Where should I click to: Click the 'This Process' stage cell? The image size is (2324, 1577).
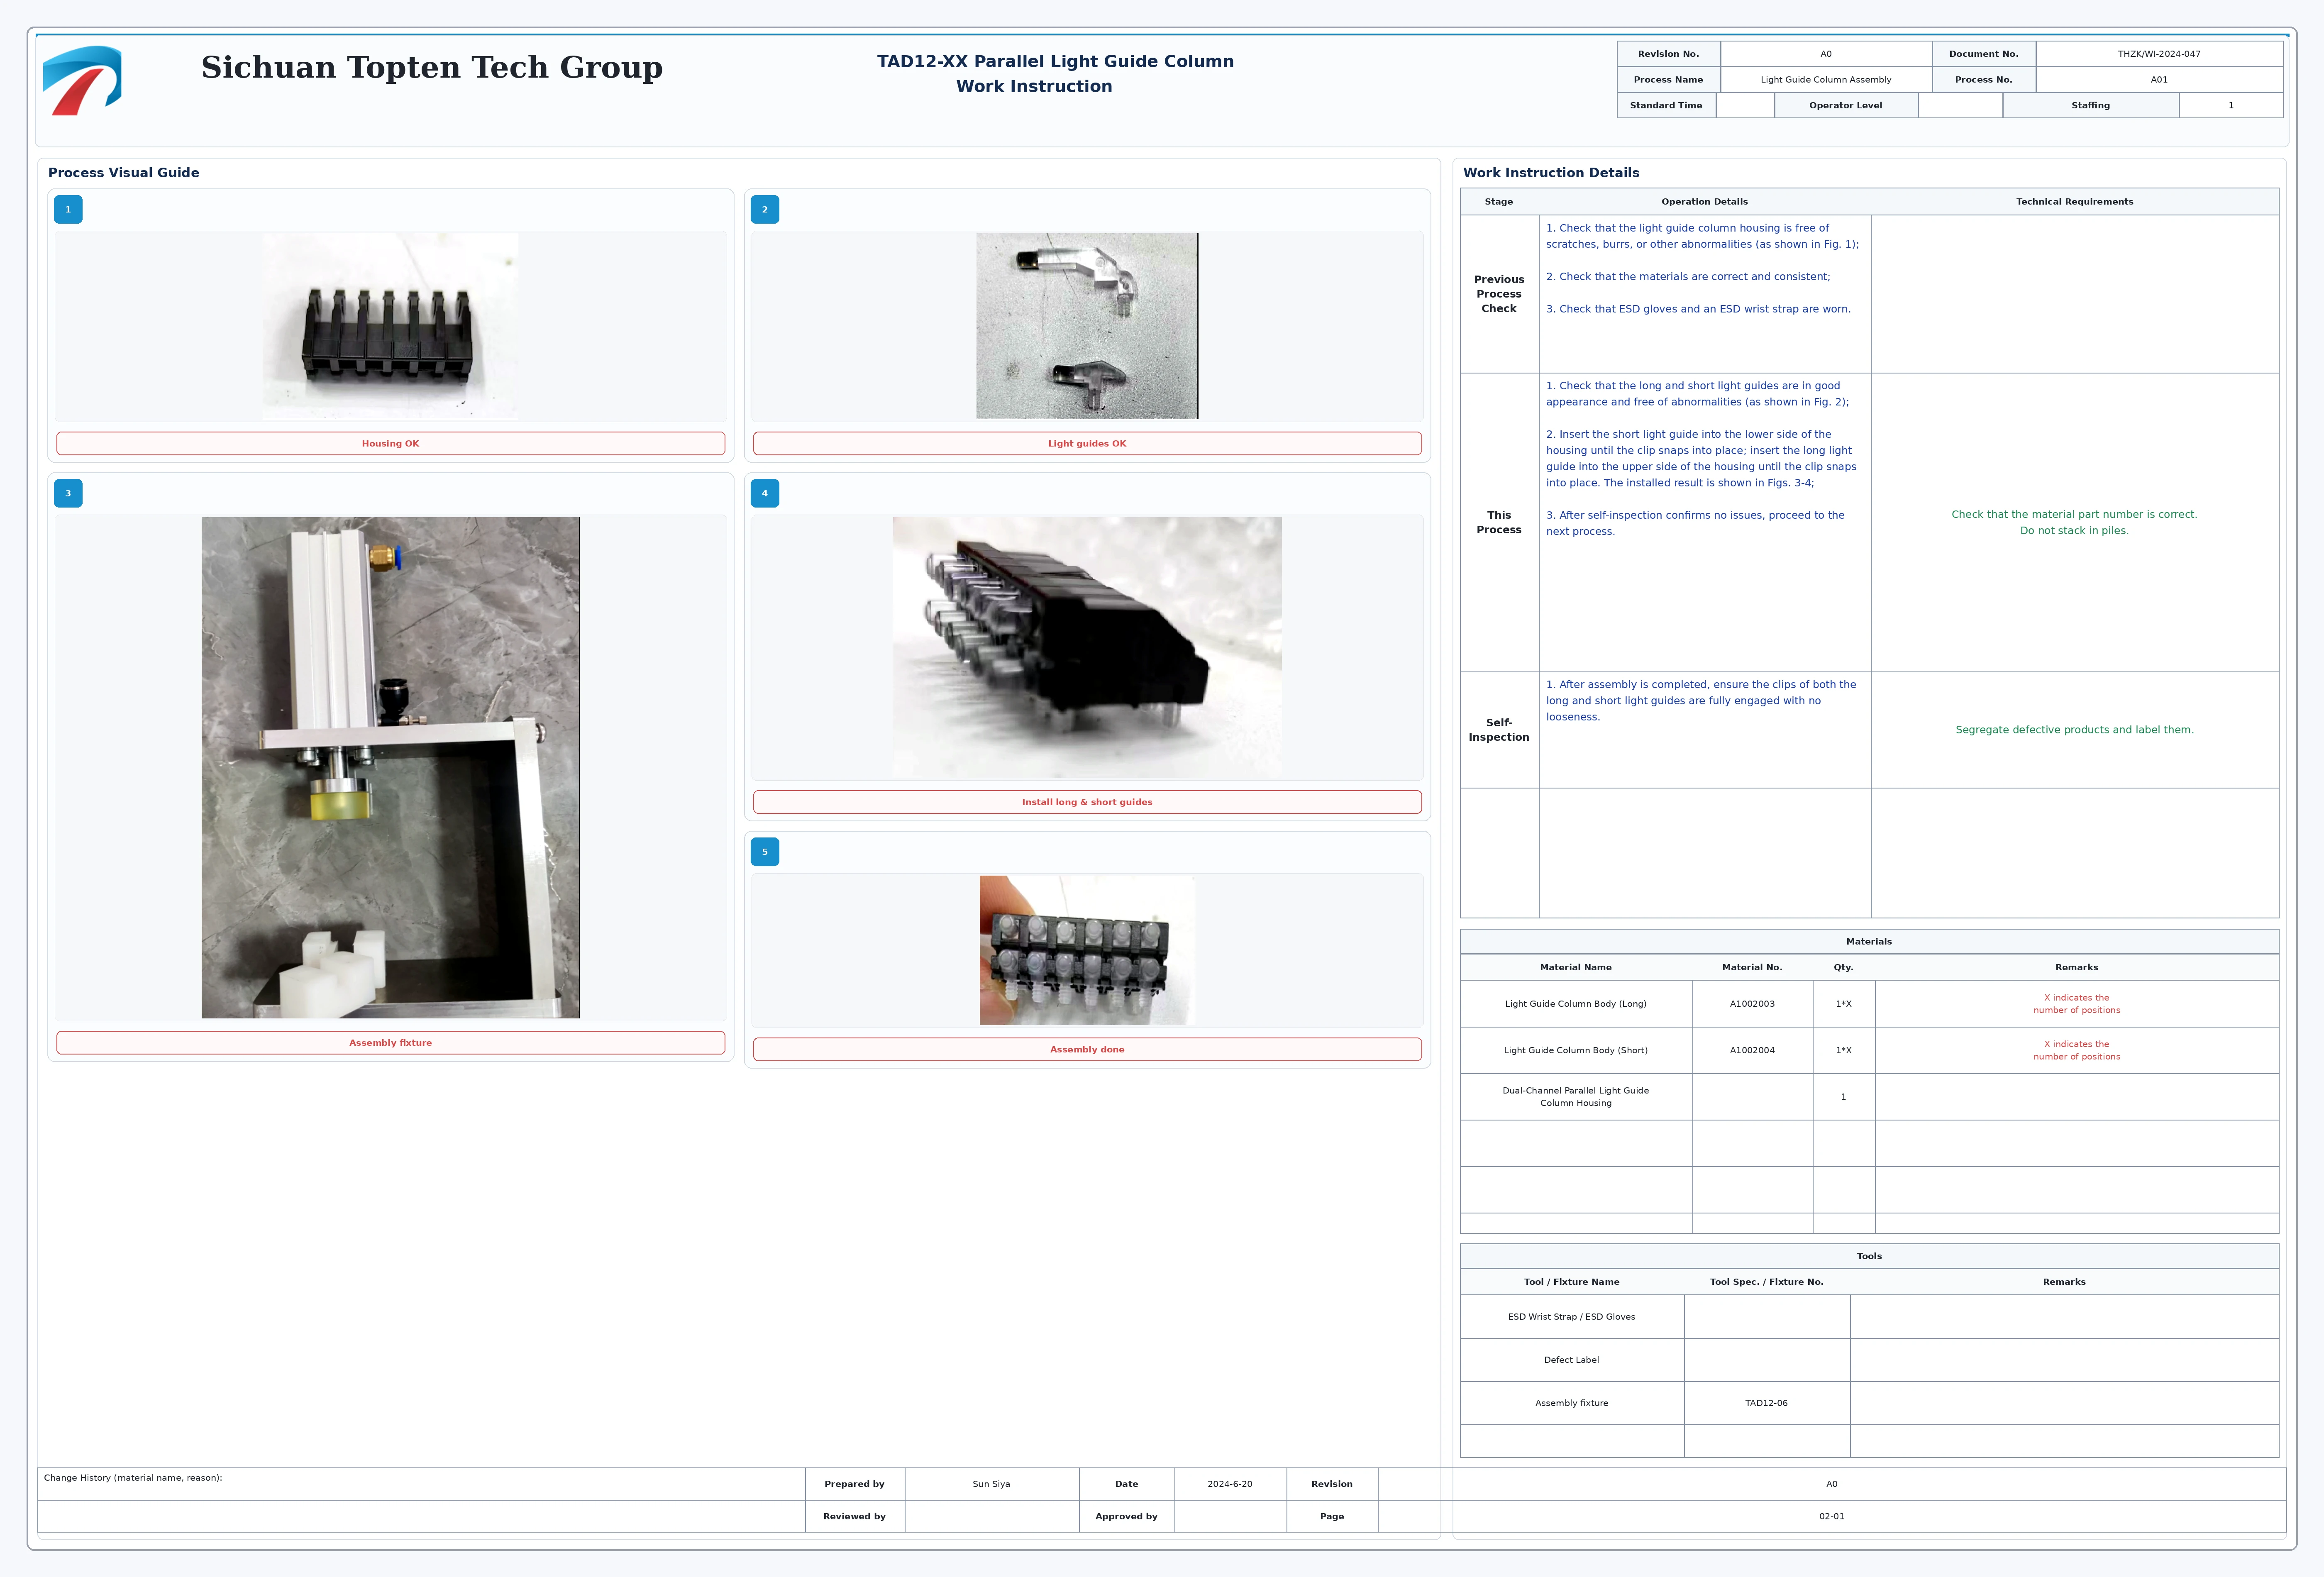pos(1499,522)
